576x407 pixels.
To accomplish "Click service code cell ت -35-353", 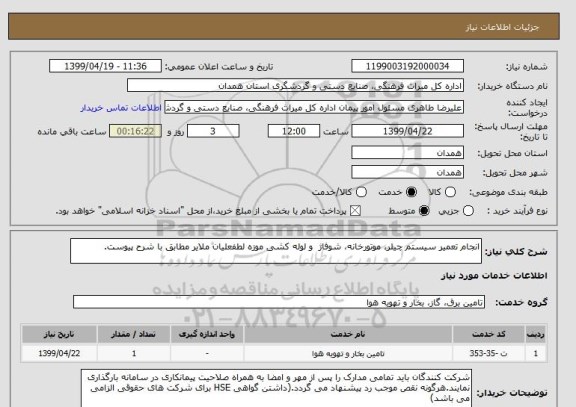I will click(489, 353).
